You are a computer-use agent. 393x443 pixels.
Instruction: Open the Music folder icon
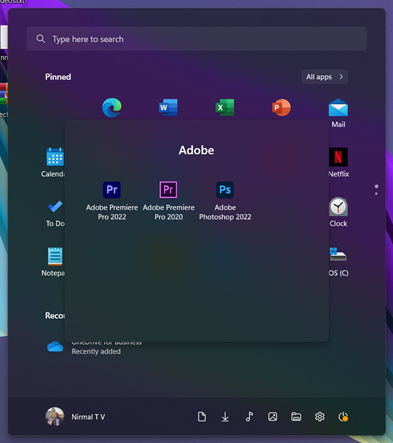click(249, 417)
